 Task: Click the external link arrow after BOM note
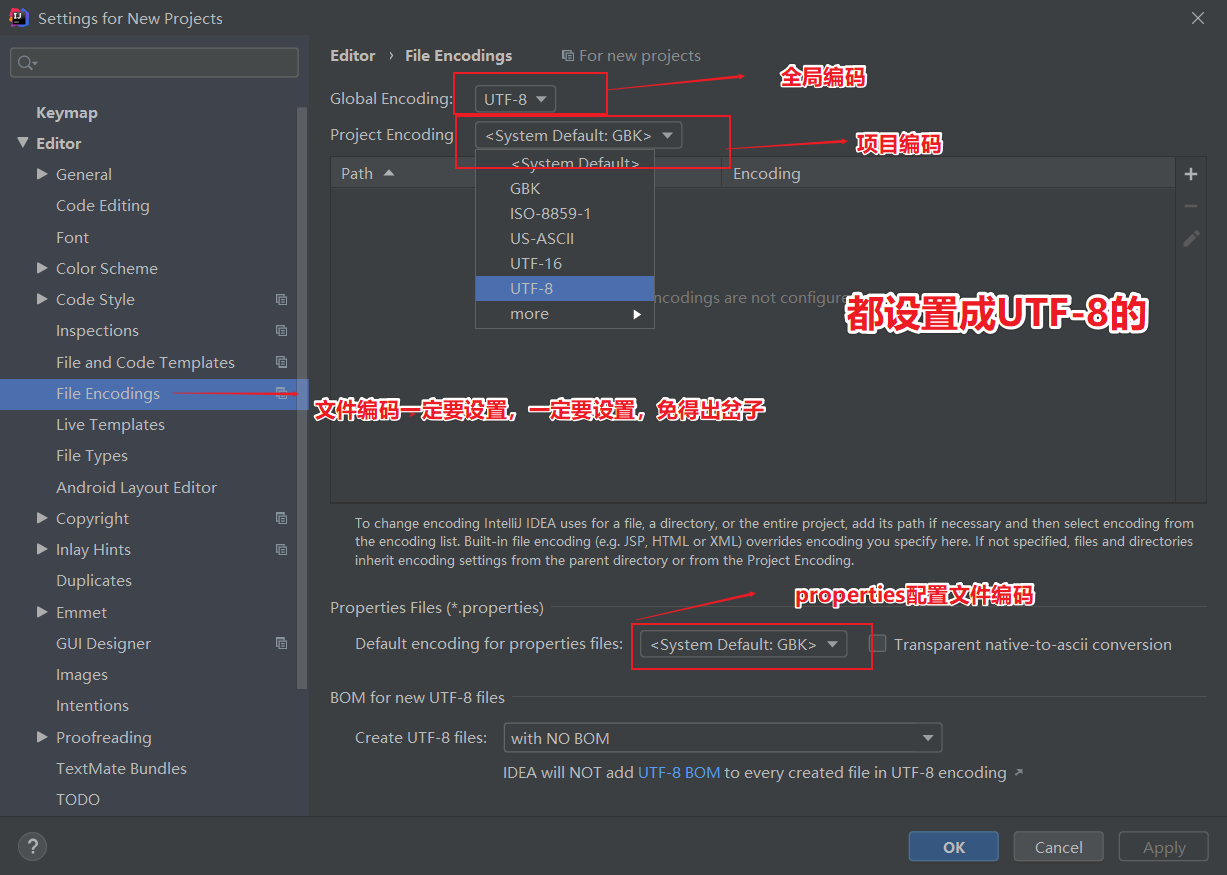click(x=1019, y=772)
